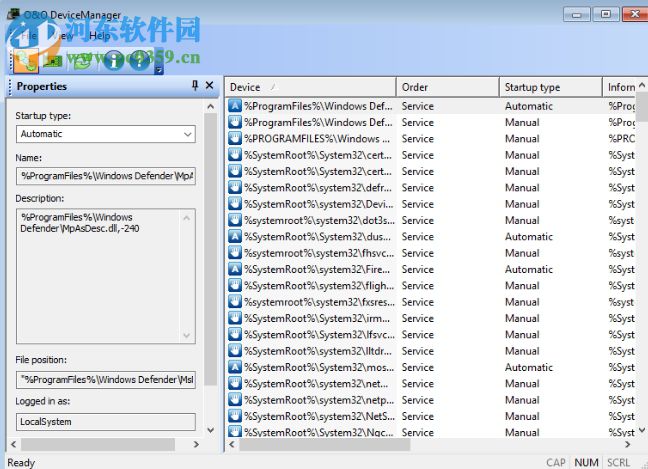Click Properties panel scroll down arrow
648x469 pixels.
210,430
